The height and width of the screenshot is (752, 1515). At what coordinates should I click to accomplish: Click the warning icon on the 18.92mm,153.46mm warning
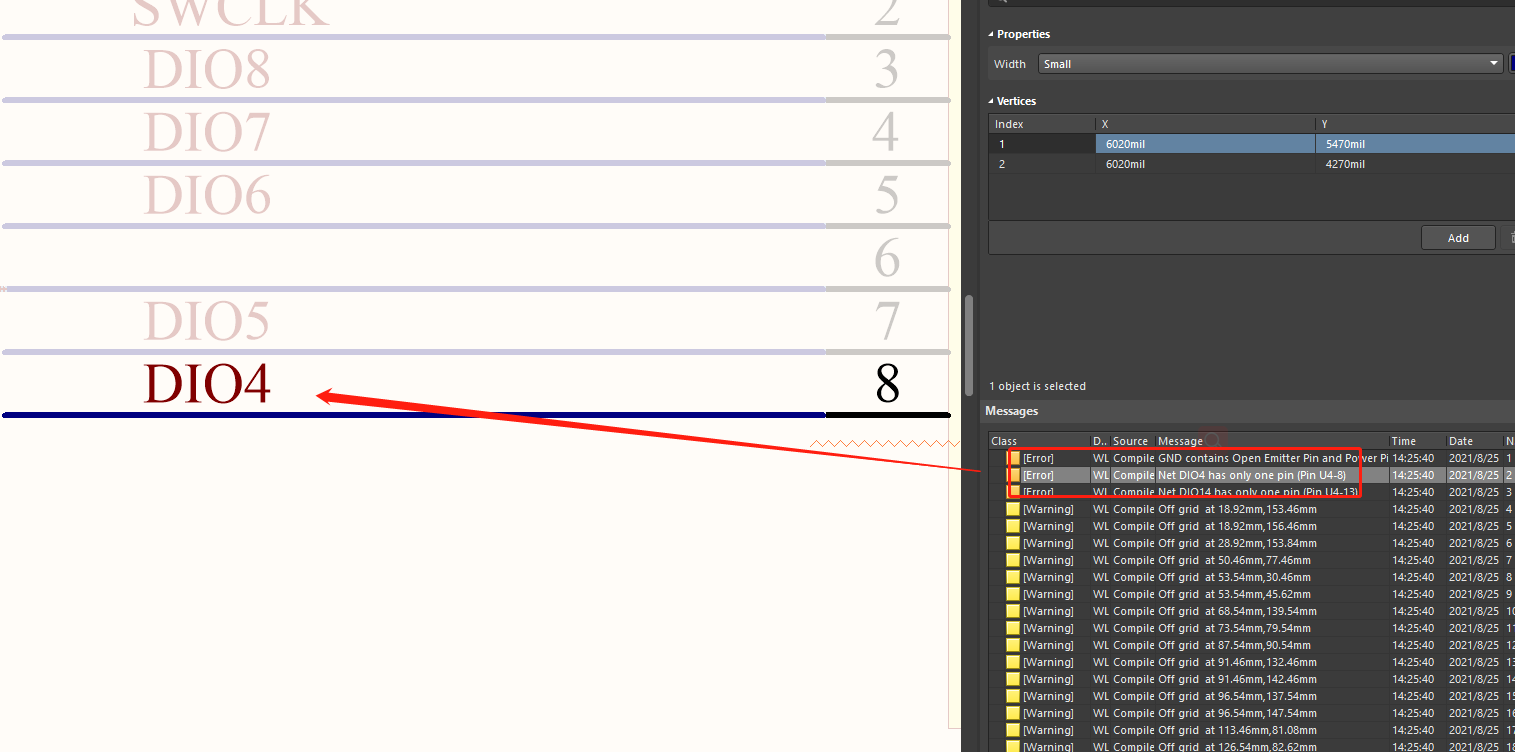[x=1013, y=508]
